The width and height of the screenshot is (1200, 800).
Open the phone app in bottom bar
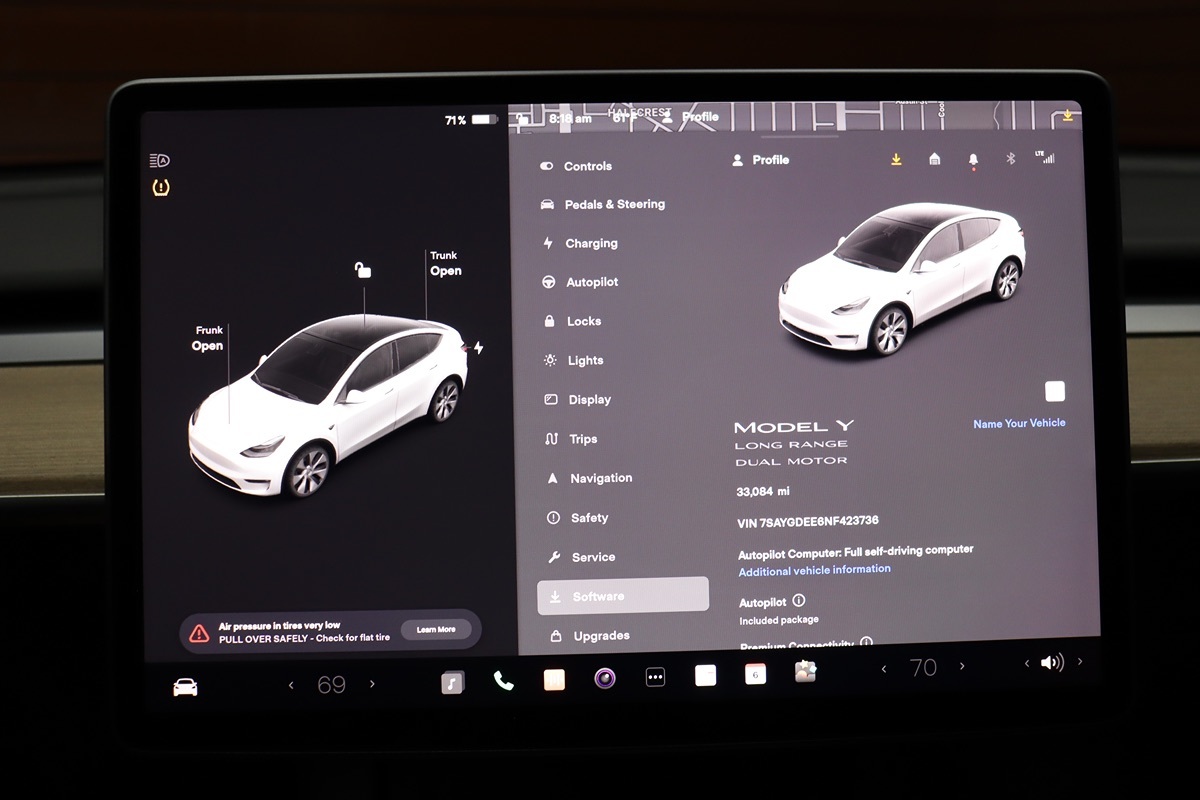coord(503,680)
